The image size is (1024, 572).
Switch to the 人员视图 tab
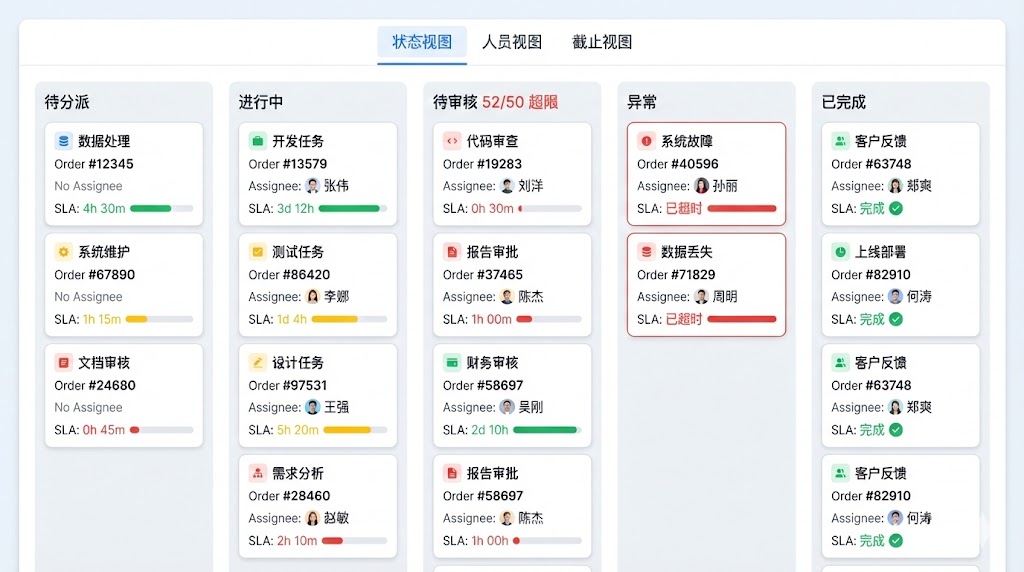(512, 42)
